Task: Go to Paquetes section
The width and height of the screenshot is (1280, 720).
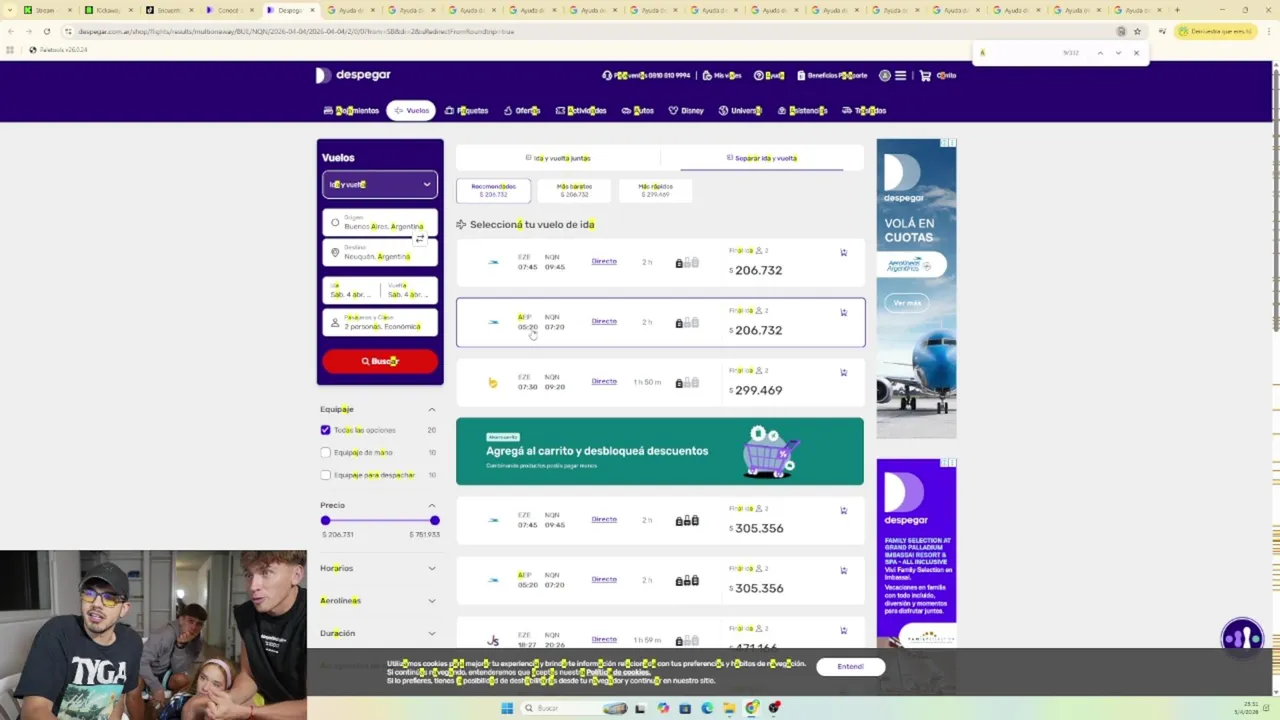Action: tap(466, 111)
